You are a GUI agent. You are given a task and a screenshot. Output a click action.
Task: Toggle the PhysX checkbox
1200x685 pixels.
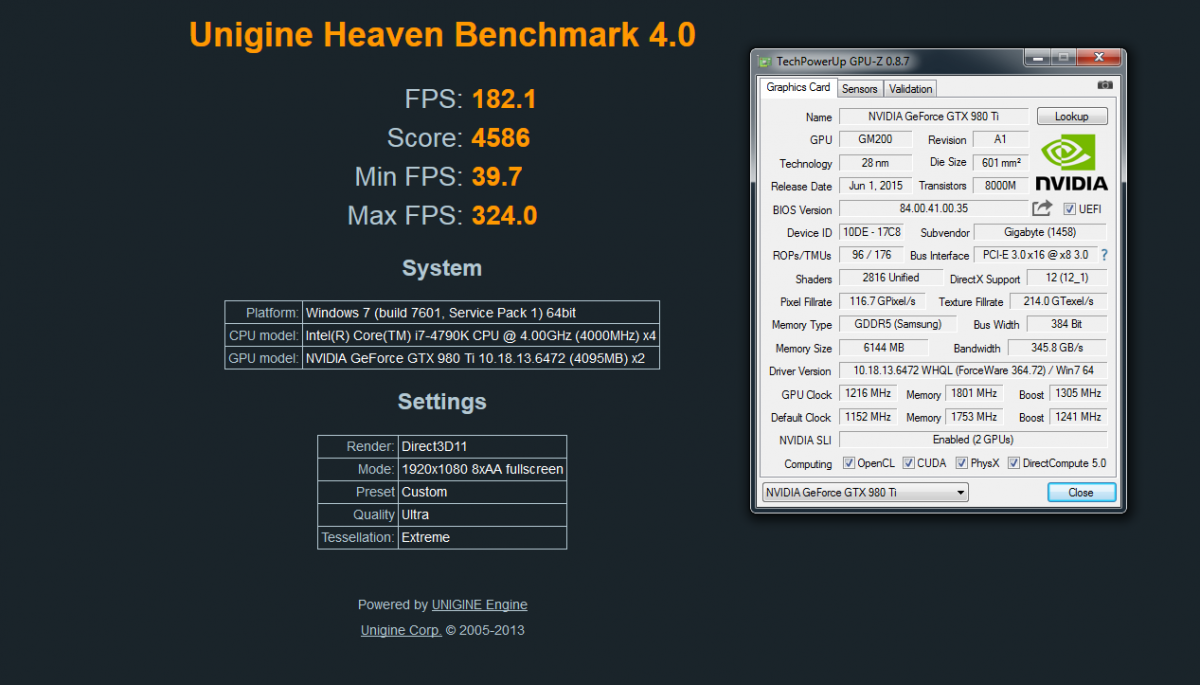coord(962,463)
